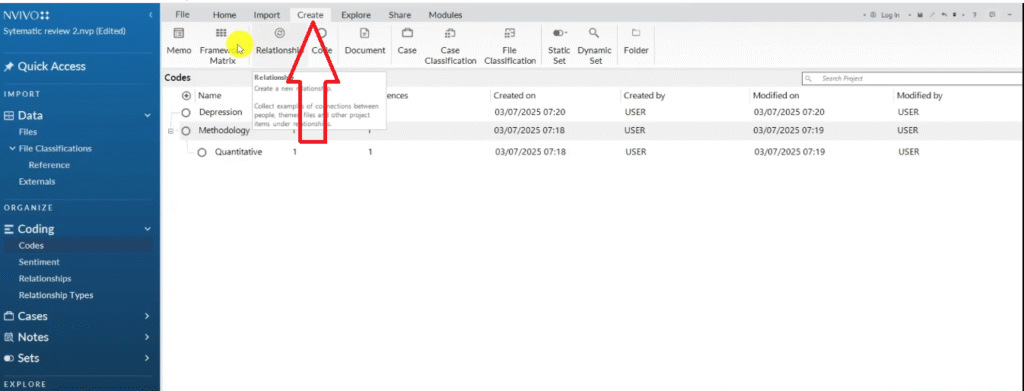
Task: Create a new Document
Action: (x=364, y=41)
